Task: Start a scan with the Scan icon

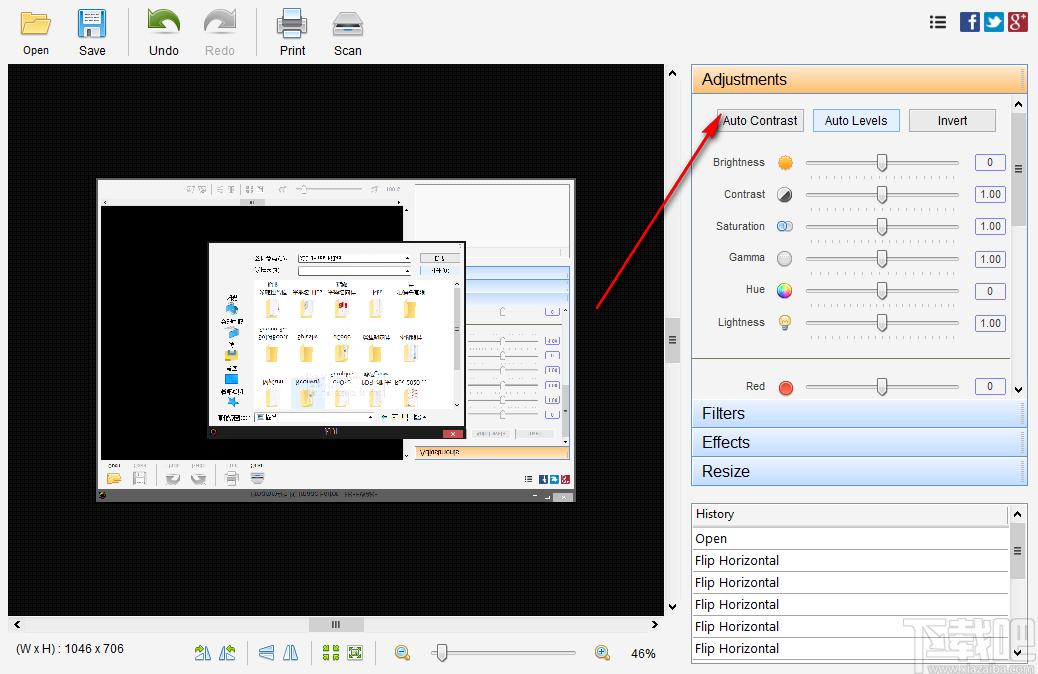Action: coord(348,24)
